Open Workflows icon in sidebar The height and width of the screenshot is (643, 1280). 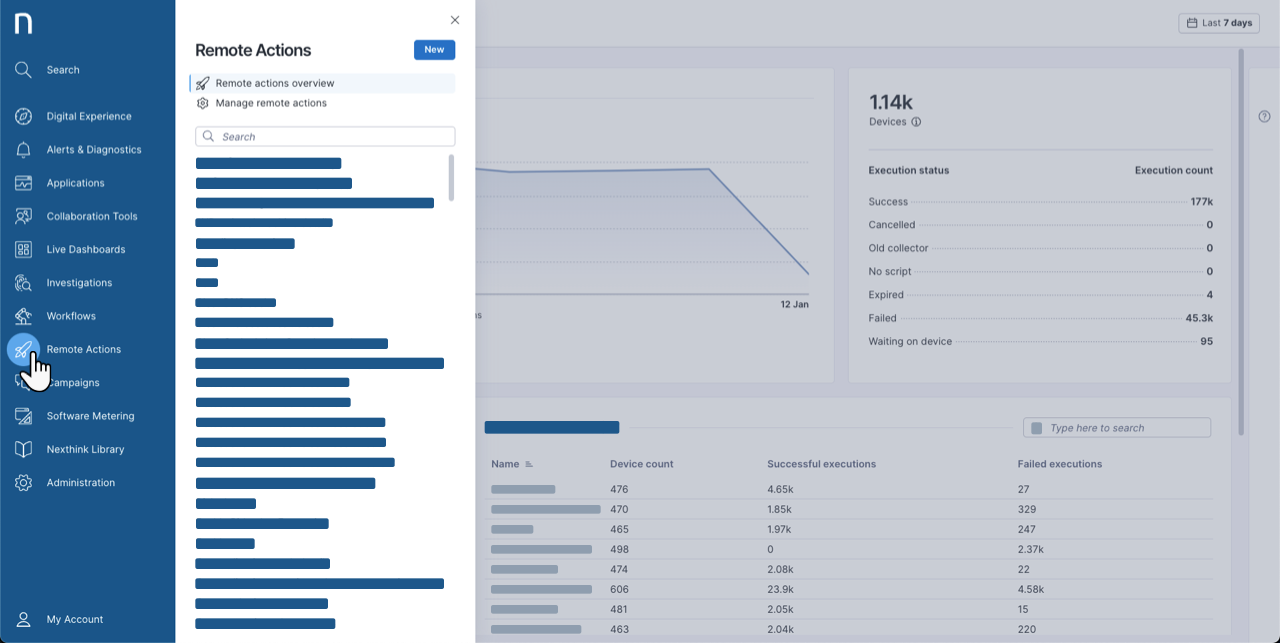click(23, 316)
